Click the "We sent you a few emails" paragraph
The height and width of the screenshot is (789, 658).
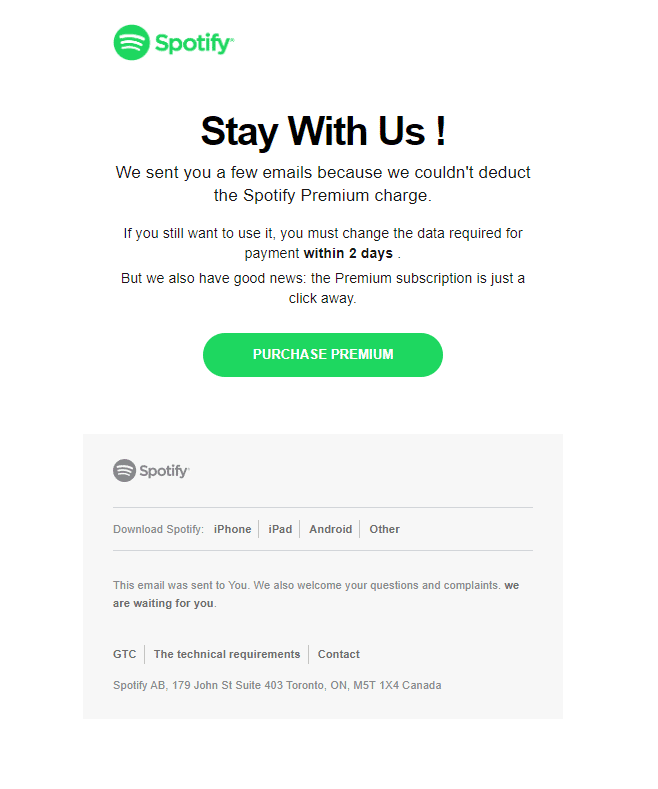coord(323,183)
